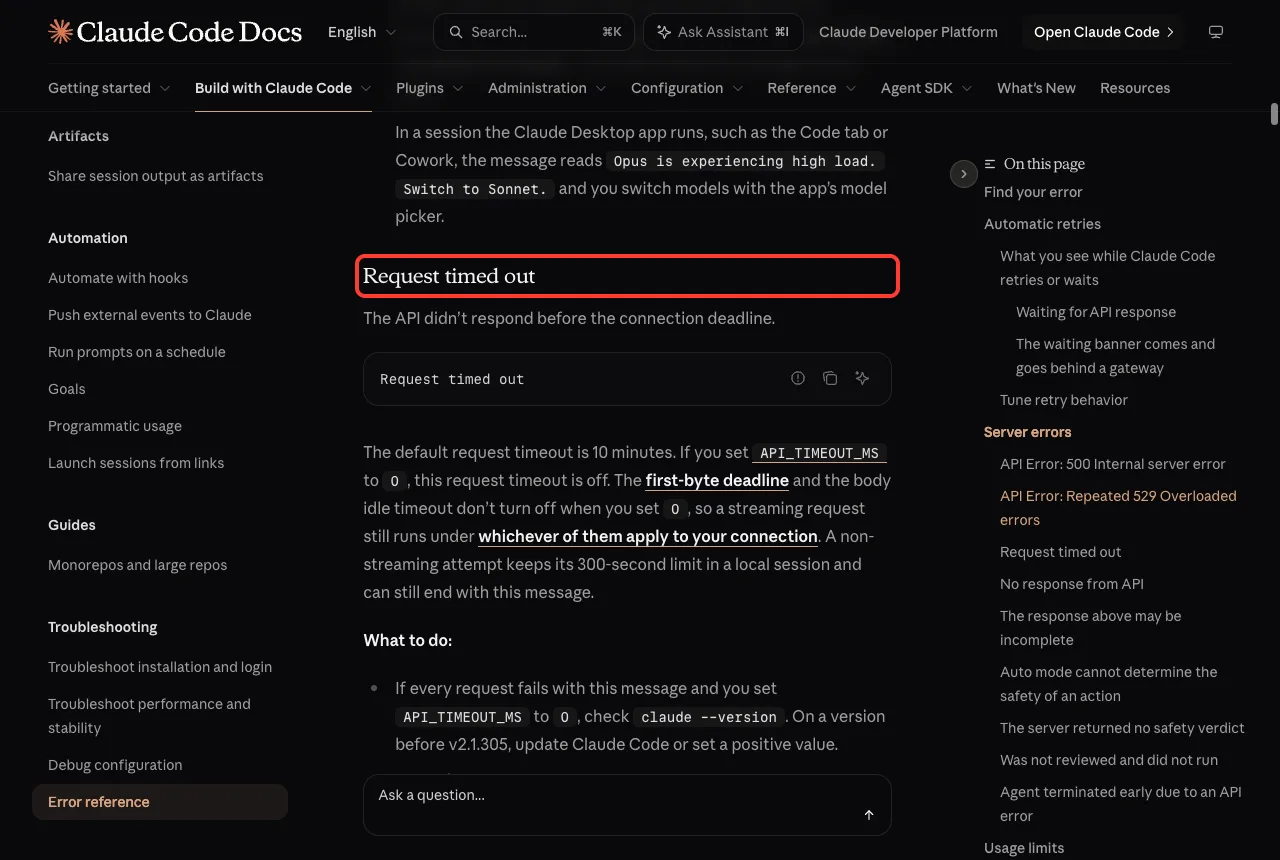Copy the Request timed out code block

tap(830, 378)
